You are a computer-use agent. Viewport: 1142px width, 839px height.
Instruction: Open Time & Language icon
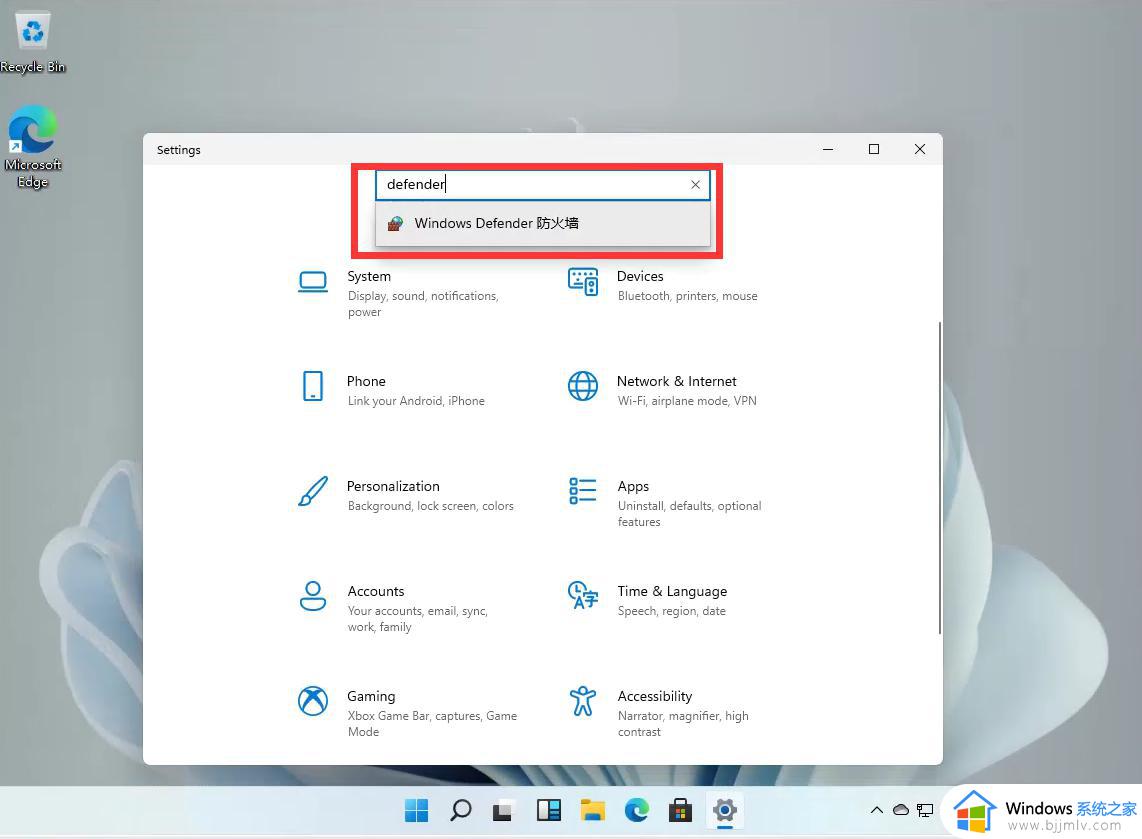pos(583,595)
